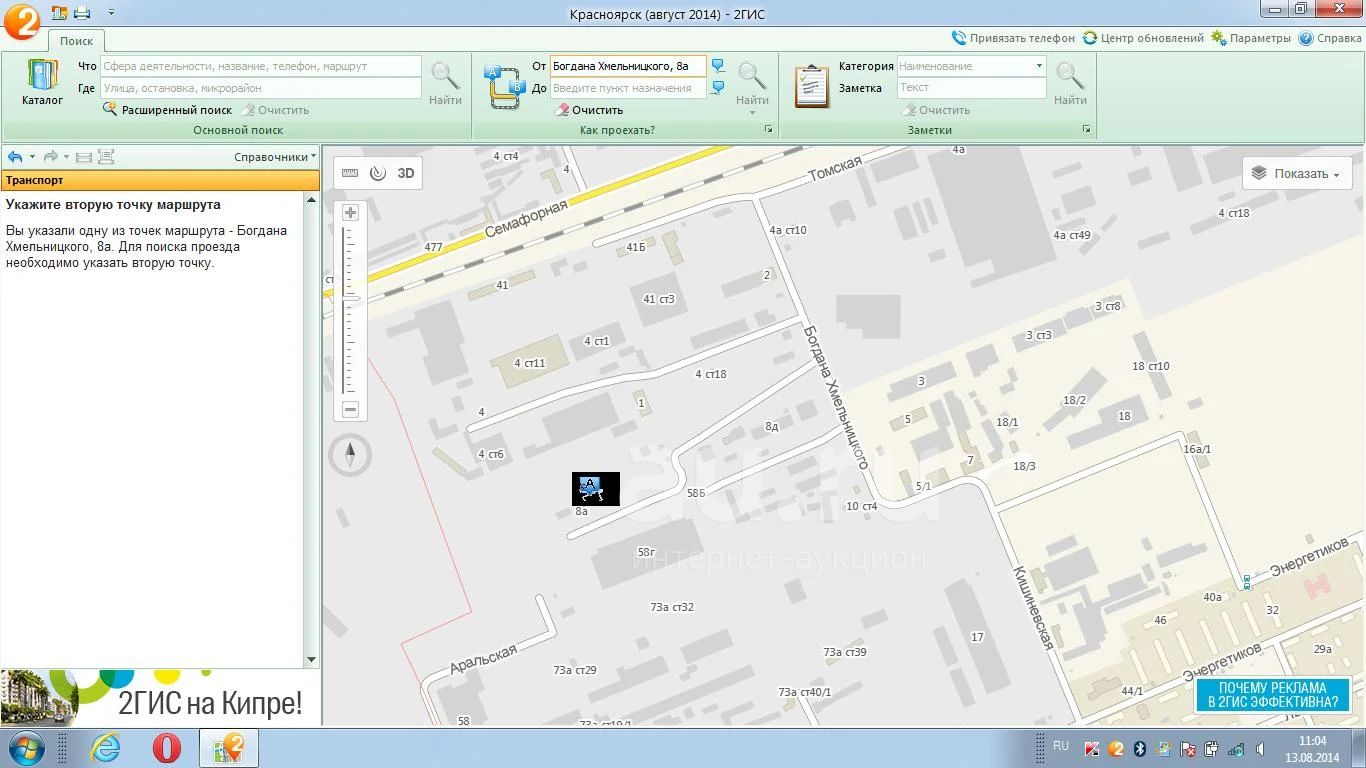
Task: Click the Где location input field
Action: [260, 88]
